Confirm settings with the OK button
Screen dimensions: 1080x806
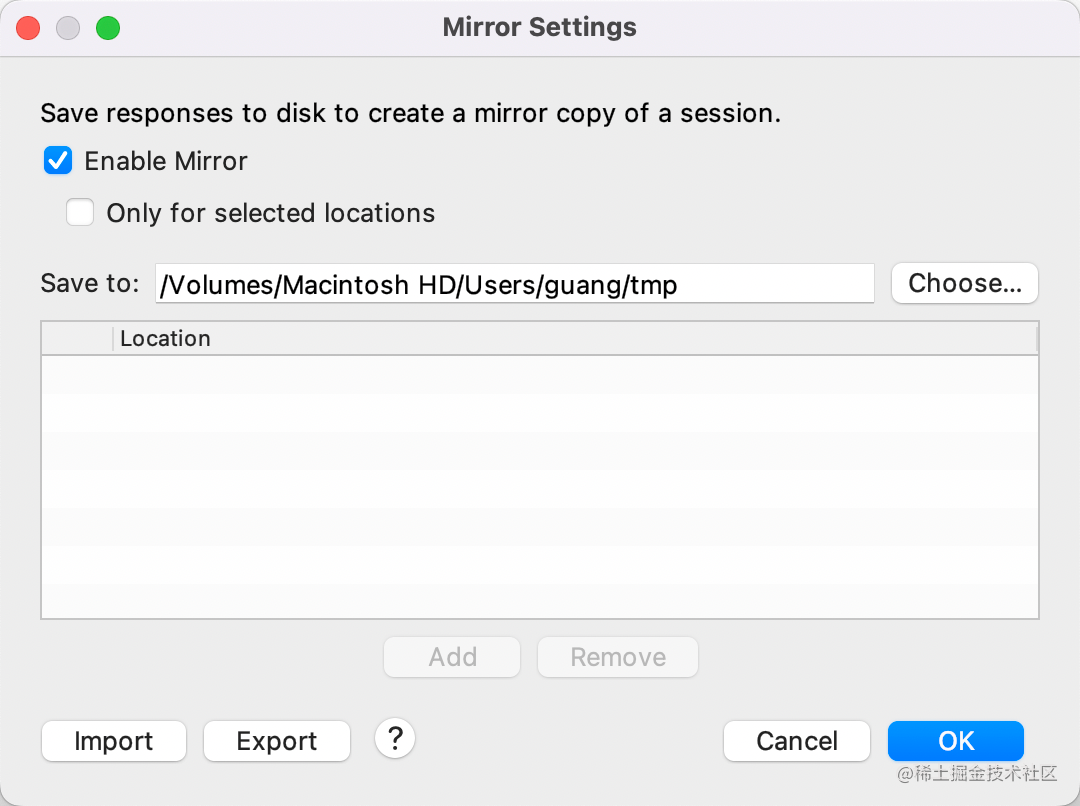(x=956, y=741)
